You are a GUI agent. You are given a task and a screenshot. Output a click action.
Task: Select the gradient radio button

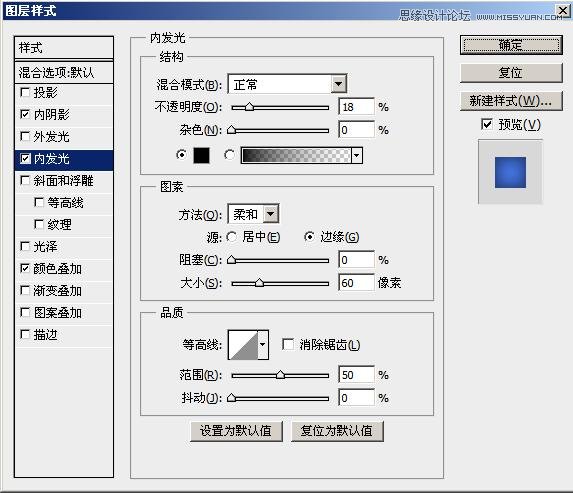(229, 155)
